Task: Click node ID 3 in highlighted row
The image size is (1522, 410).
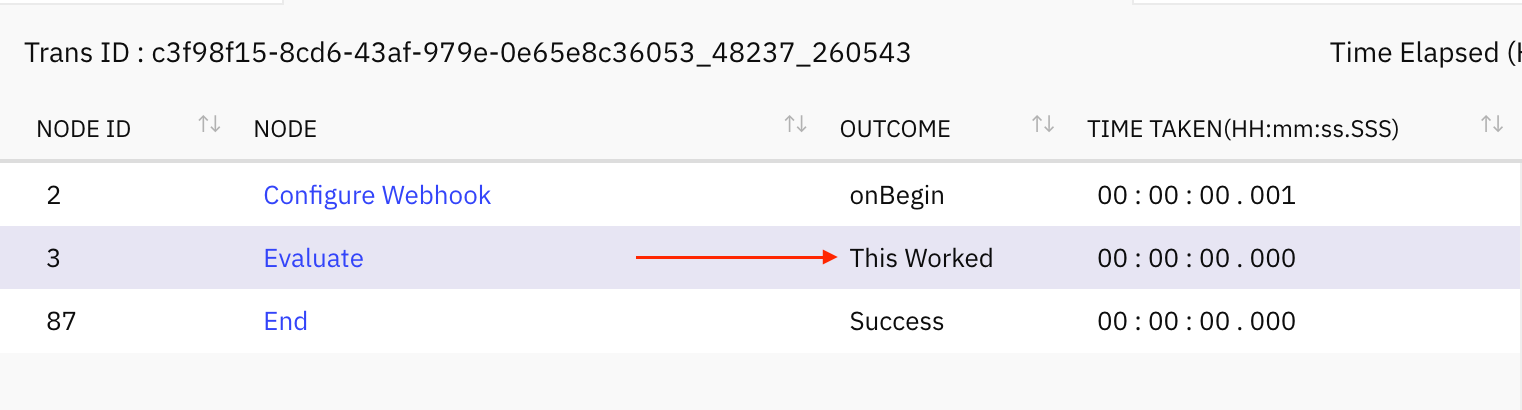Action: point(53,258)
